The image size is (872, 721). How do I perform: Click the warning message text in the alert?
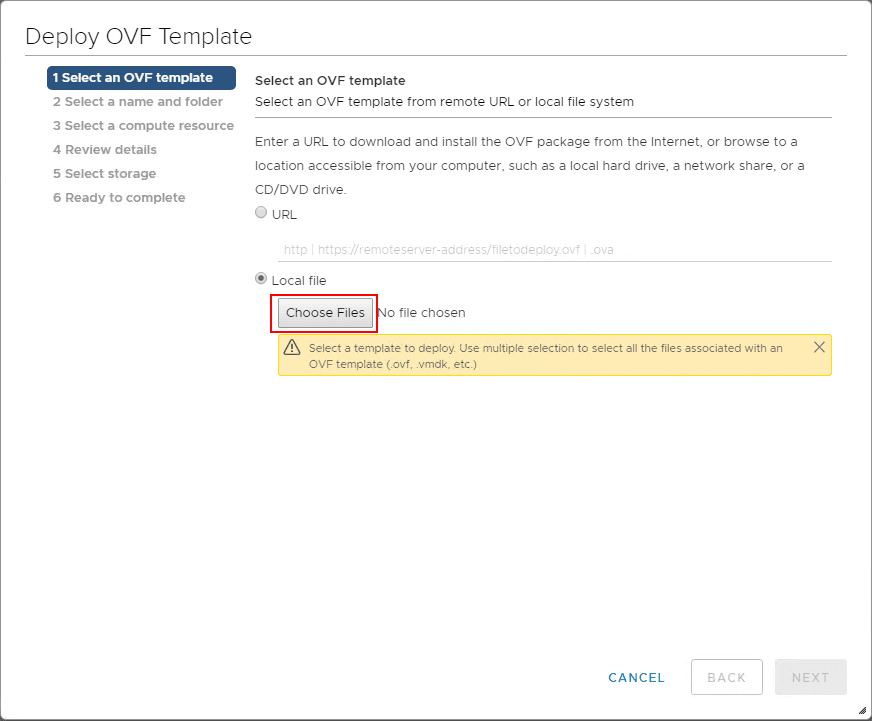(x=546, y=356)
